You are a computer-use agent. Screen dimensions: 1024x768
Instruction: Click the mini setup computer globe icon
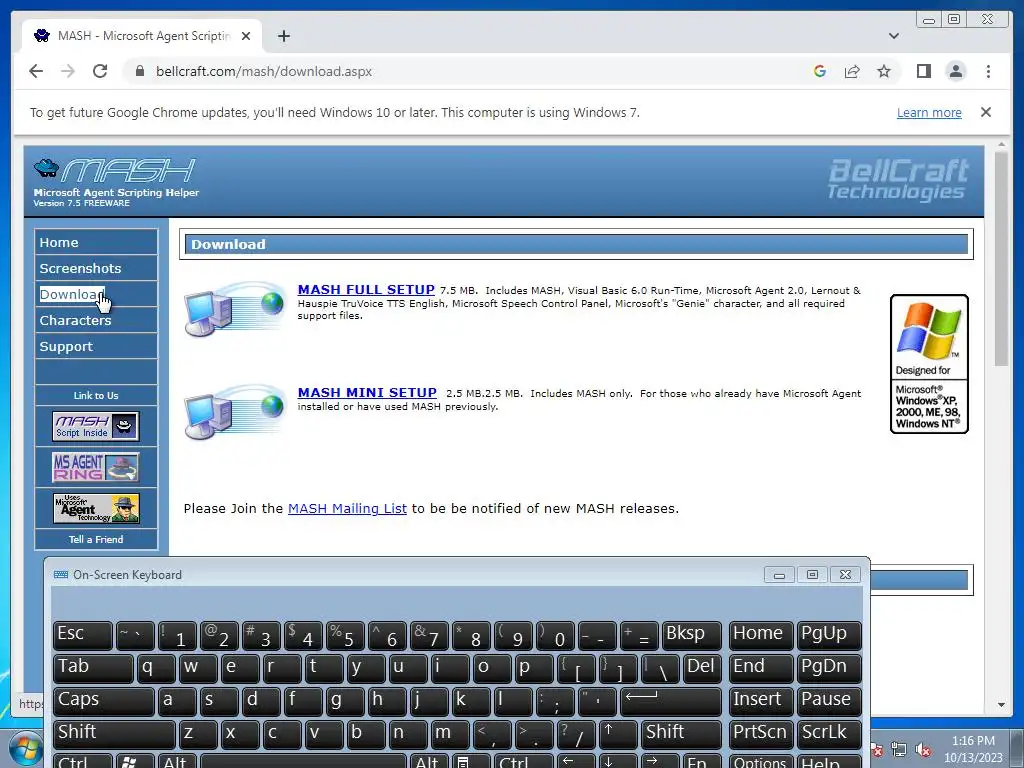[235, 411]
